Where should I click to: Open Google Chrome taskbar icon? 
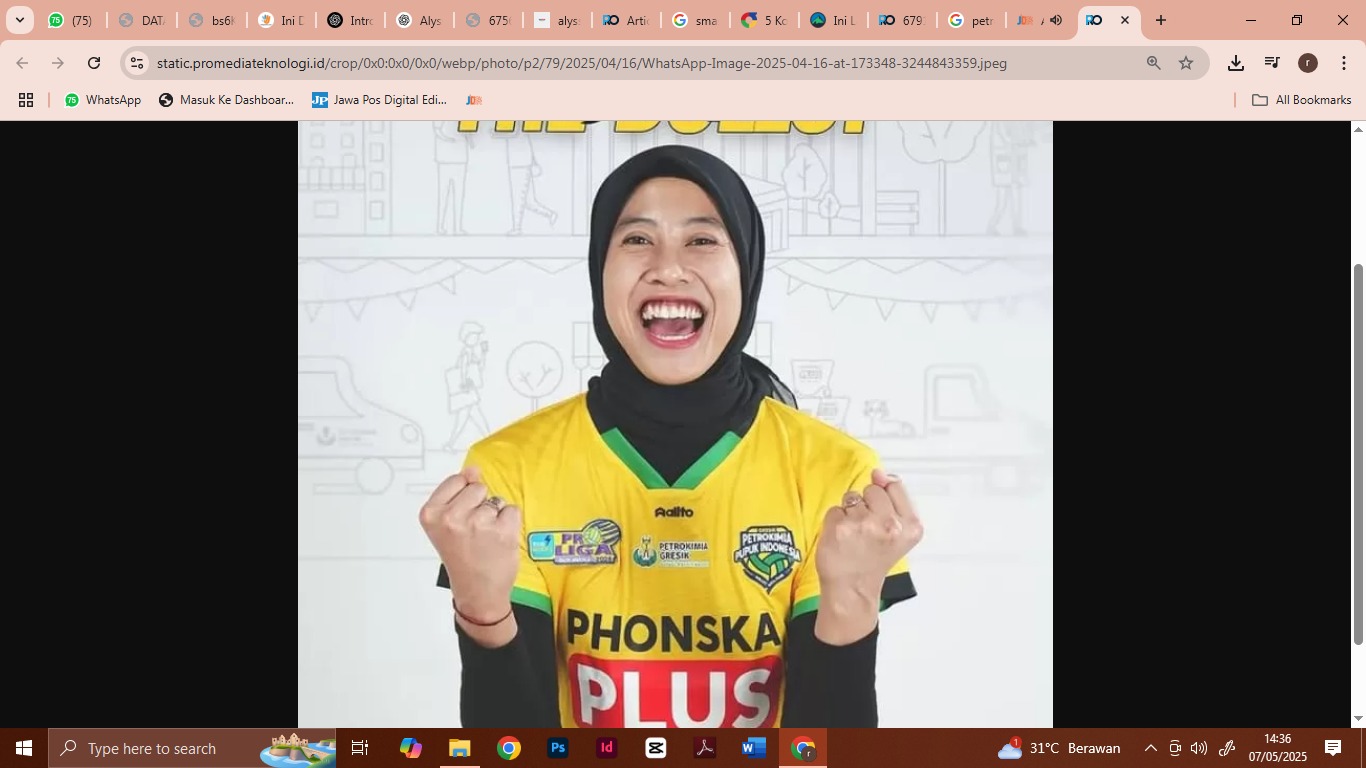(509, 748)
